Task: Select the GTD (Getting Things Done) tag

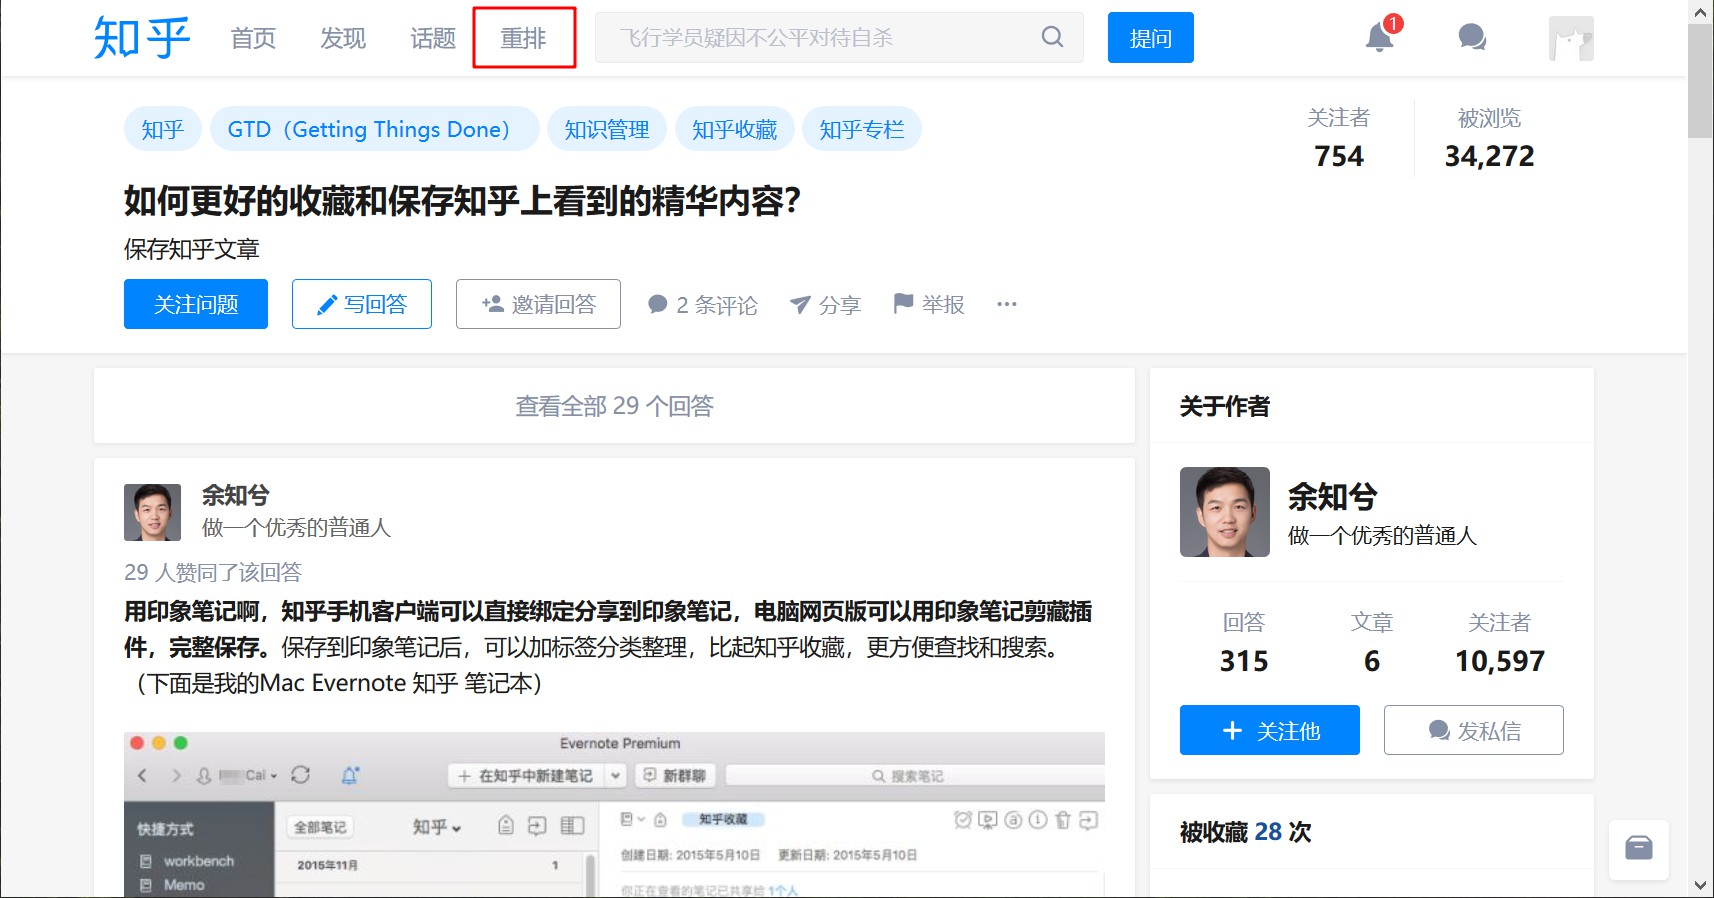Action: point(374,129)
